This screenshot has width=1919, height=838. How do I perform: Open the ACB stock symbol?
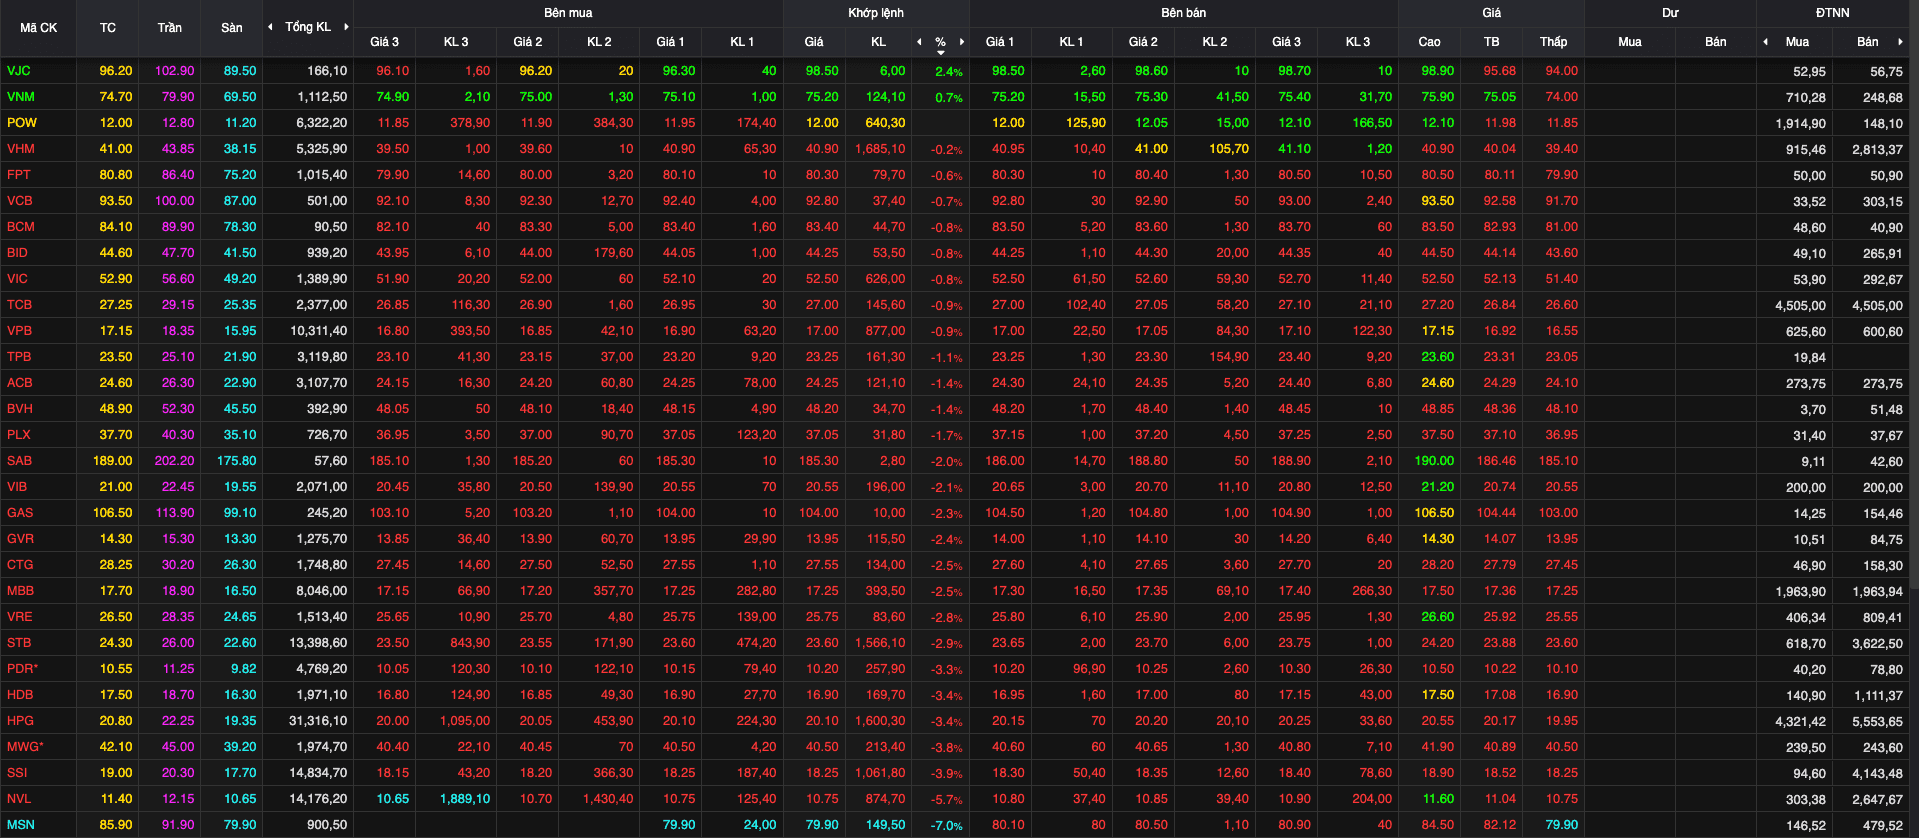(x=19, y=383)
